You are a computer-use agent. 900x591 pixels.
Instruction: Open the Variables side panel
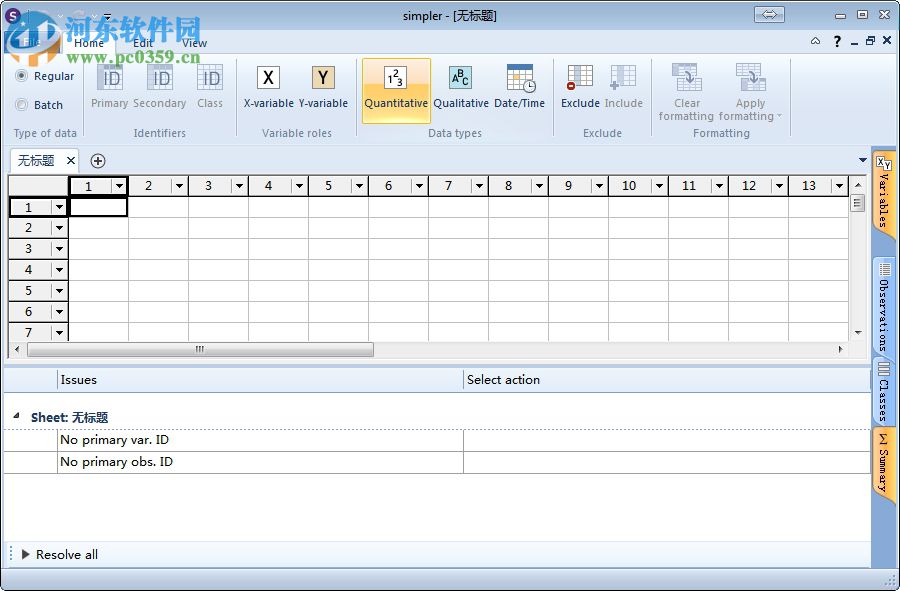pos(884,192)
